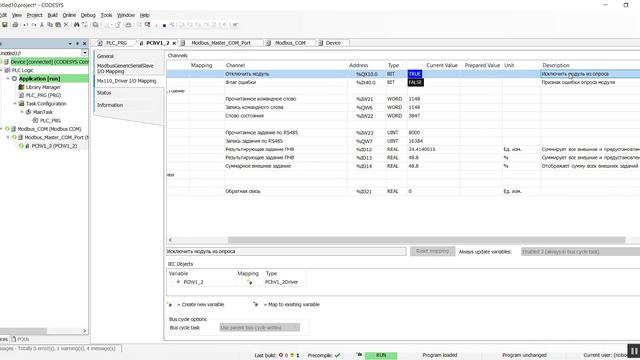Click the Modbus_COM device icon in tree
This screenshot has height=360, width=640.
coord(13,129)
